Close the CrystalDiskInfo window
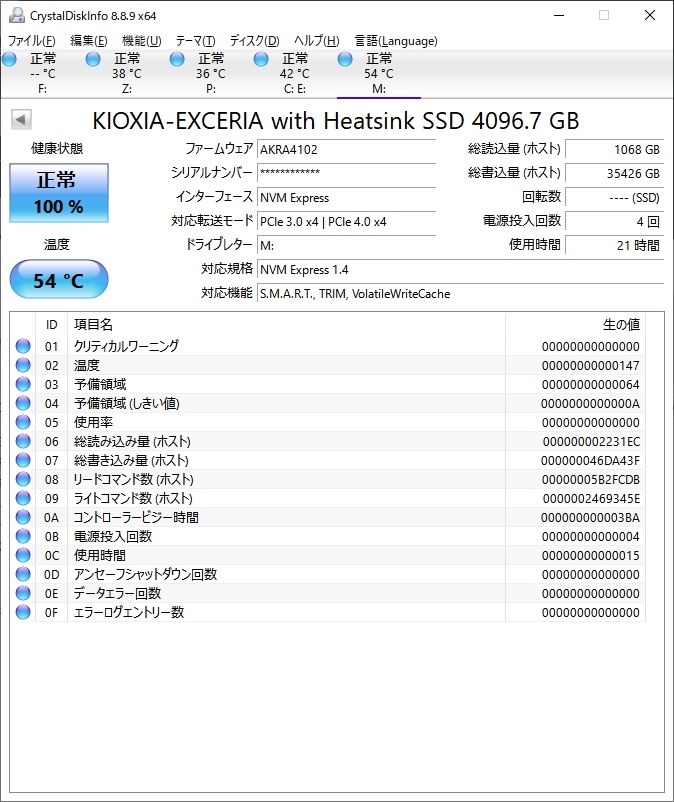 (650, 15)
